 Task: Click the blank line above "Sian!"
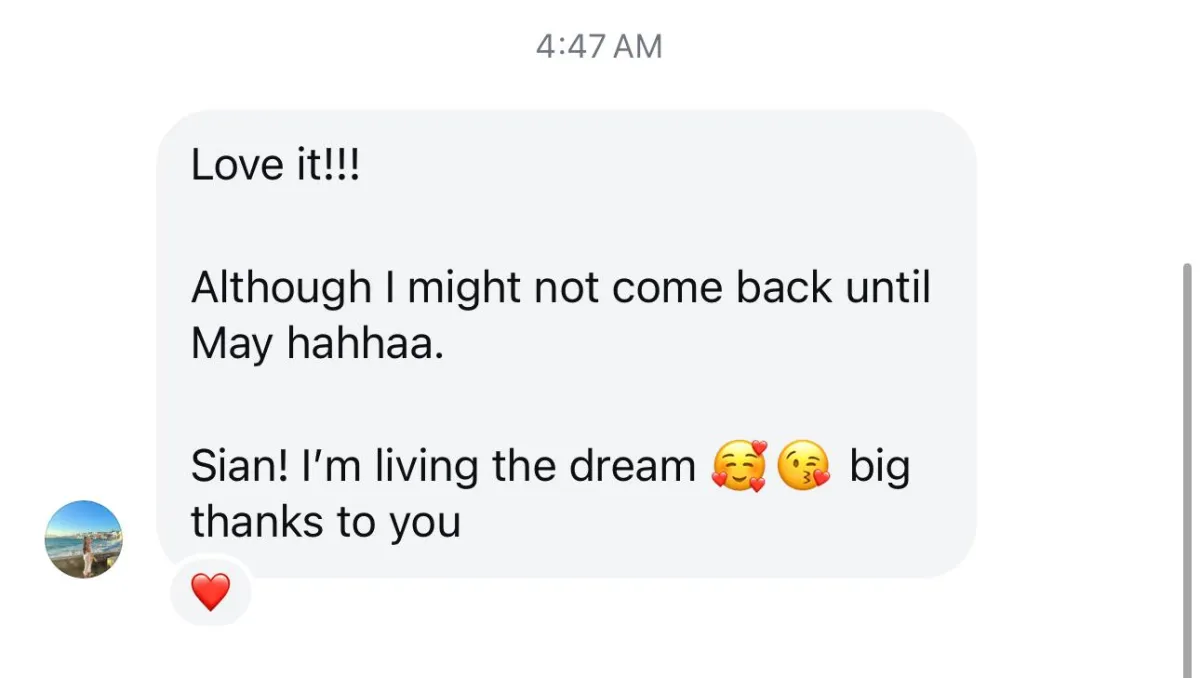560,405
